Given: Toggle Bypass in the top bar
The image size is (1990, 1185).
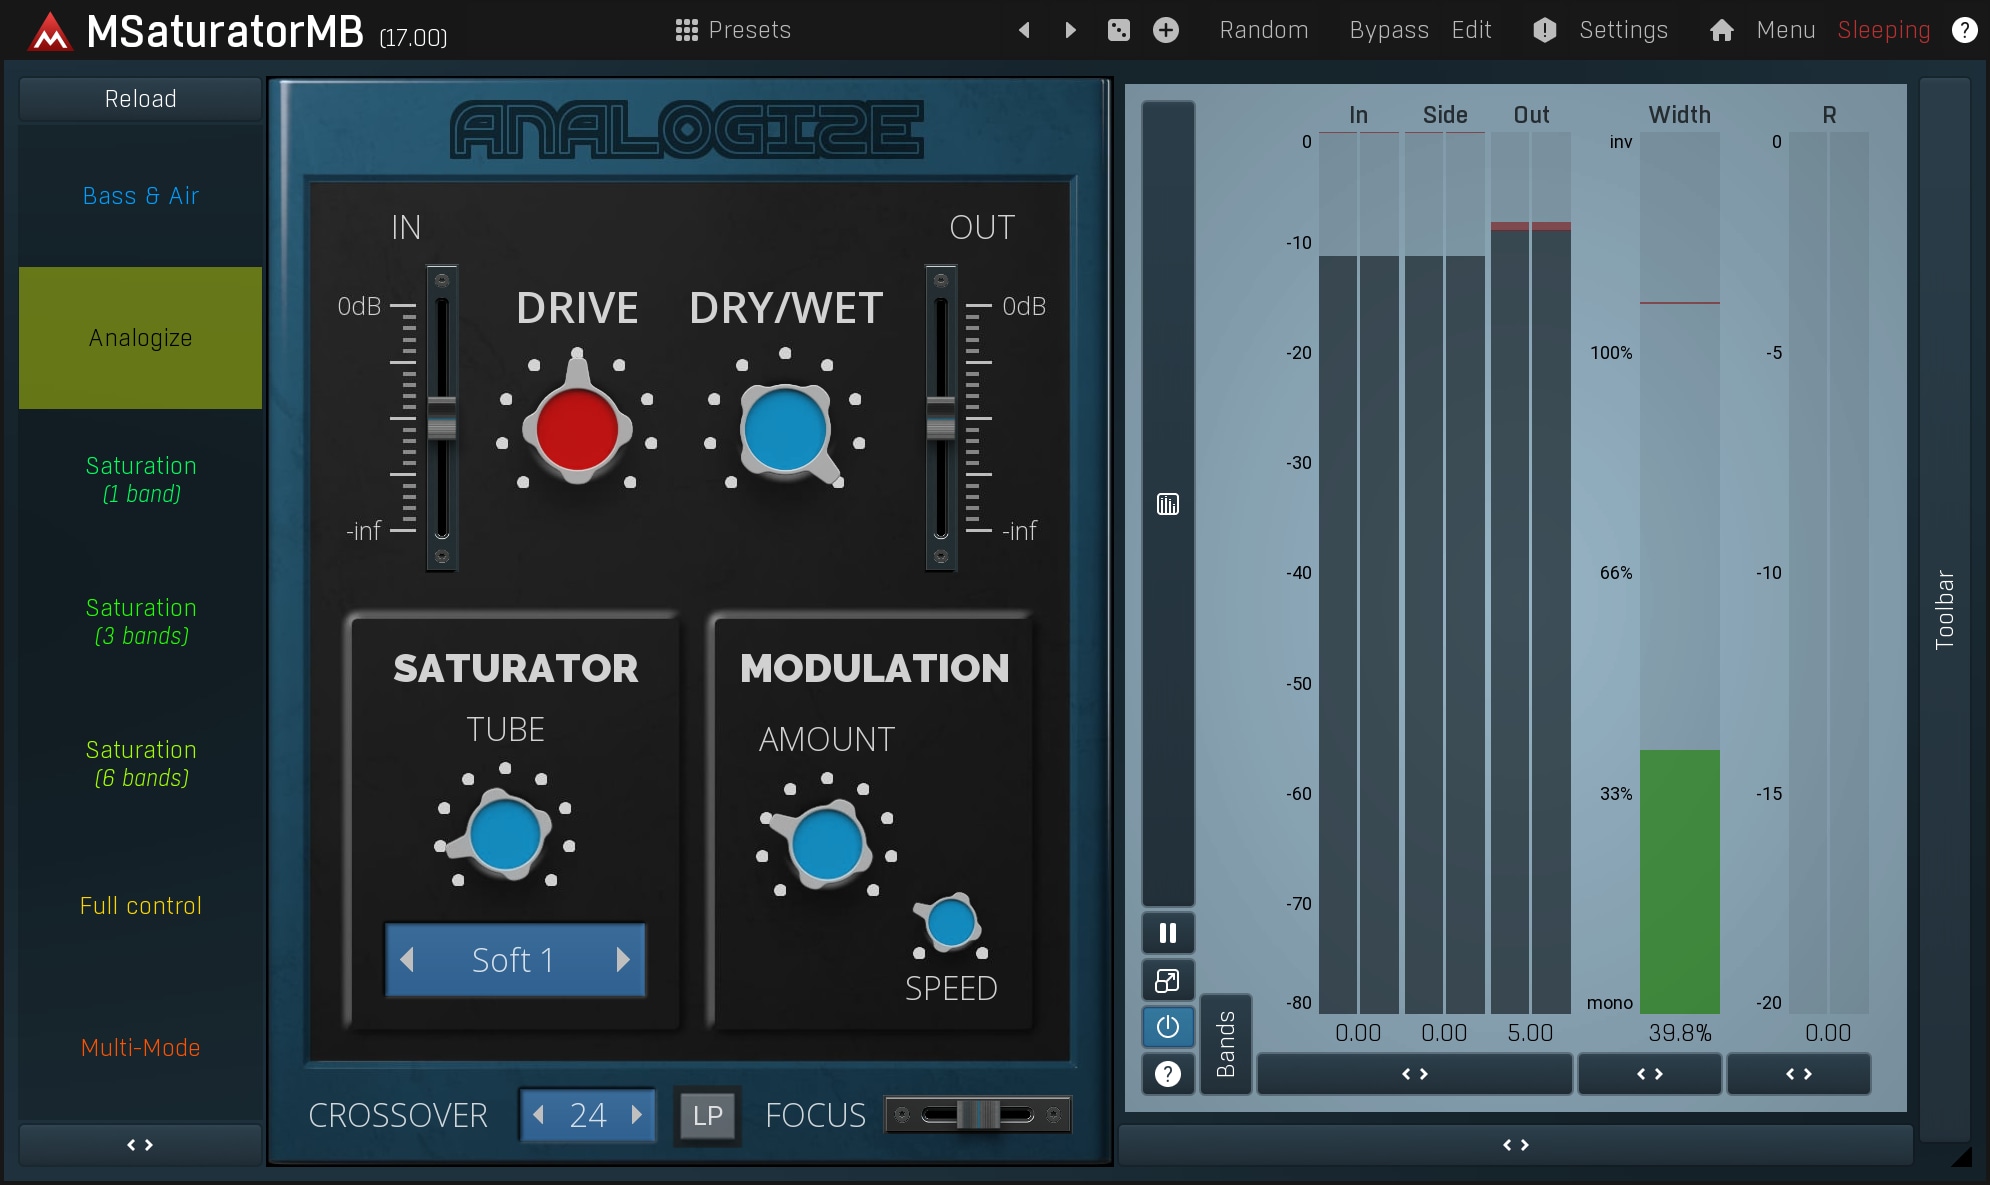Looking at the screenshot, I should tap(1388, 30).
